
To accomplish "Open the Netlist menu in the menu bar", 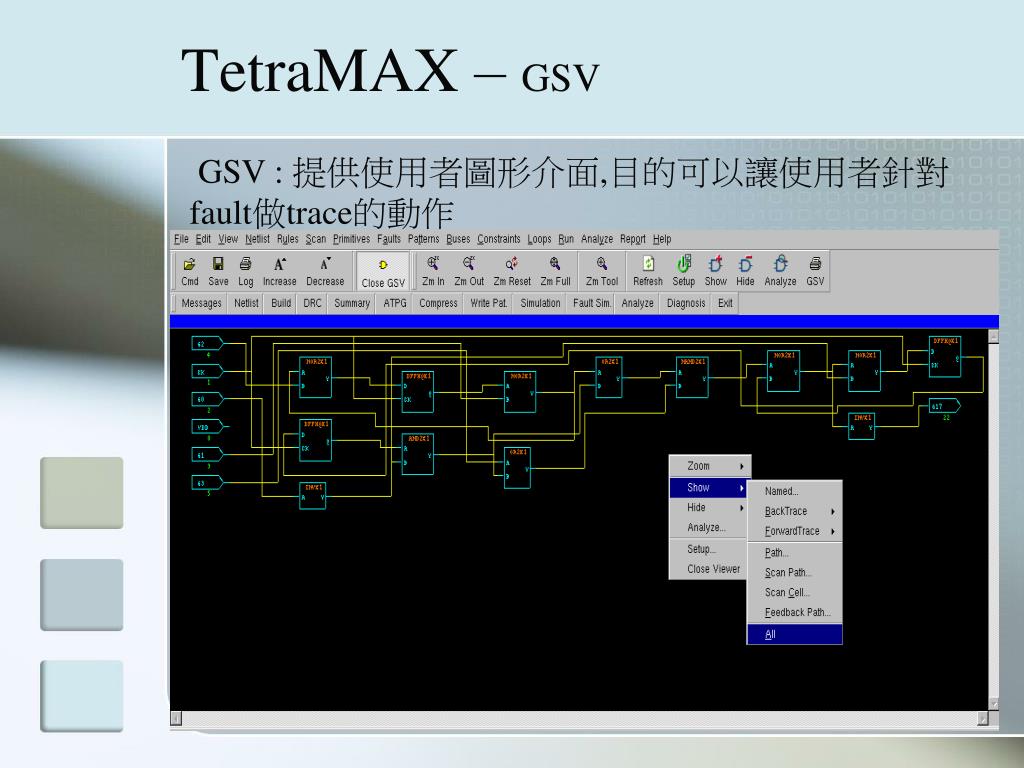I will click(x=257, y=239).
